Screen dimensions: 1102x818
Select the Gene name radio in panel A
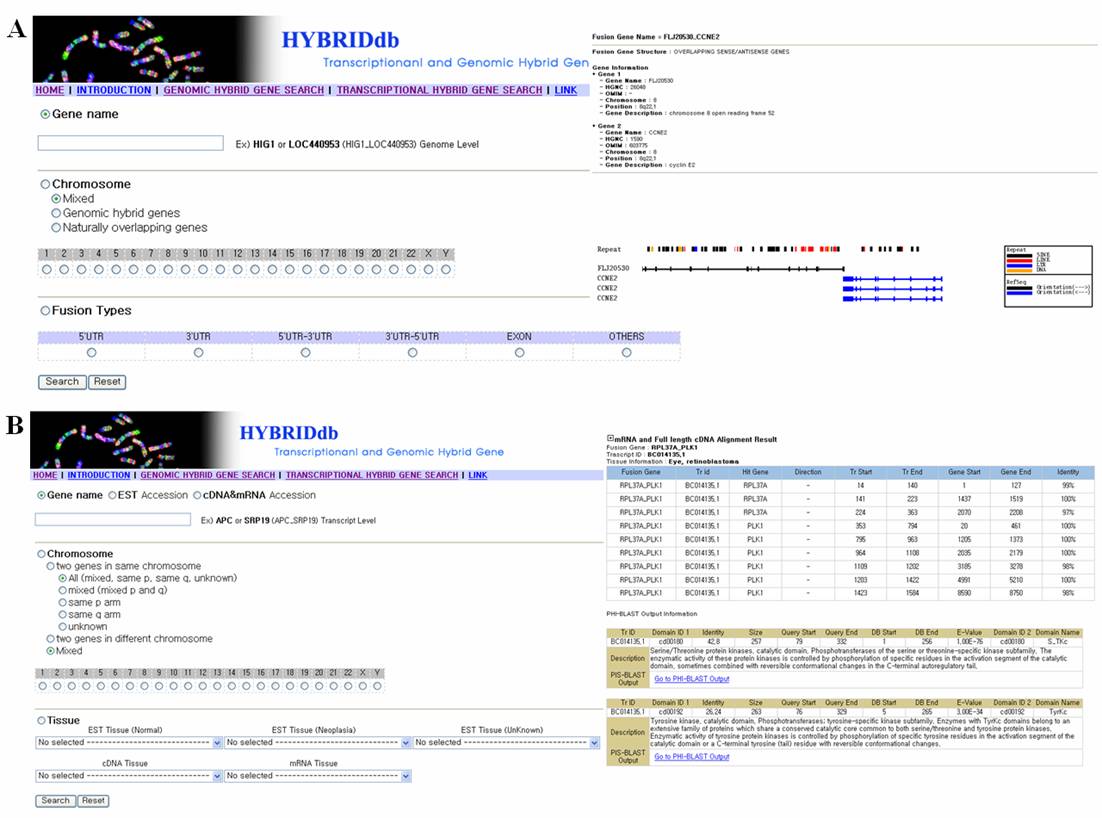coord(45,114)
